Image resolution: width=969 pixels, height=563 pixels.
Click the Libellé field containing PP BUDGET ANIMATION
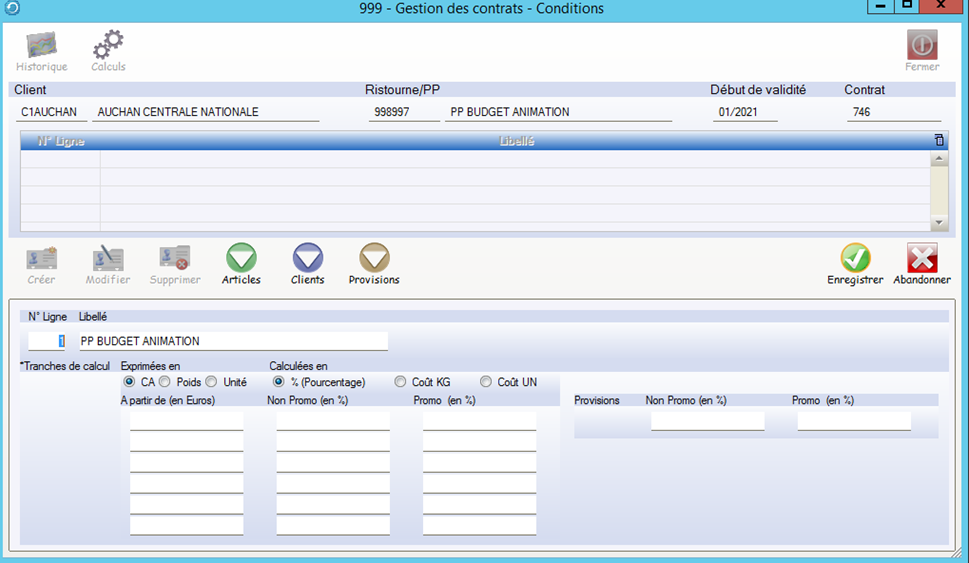coord(232,341)
